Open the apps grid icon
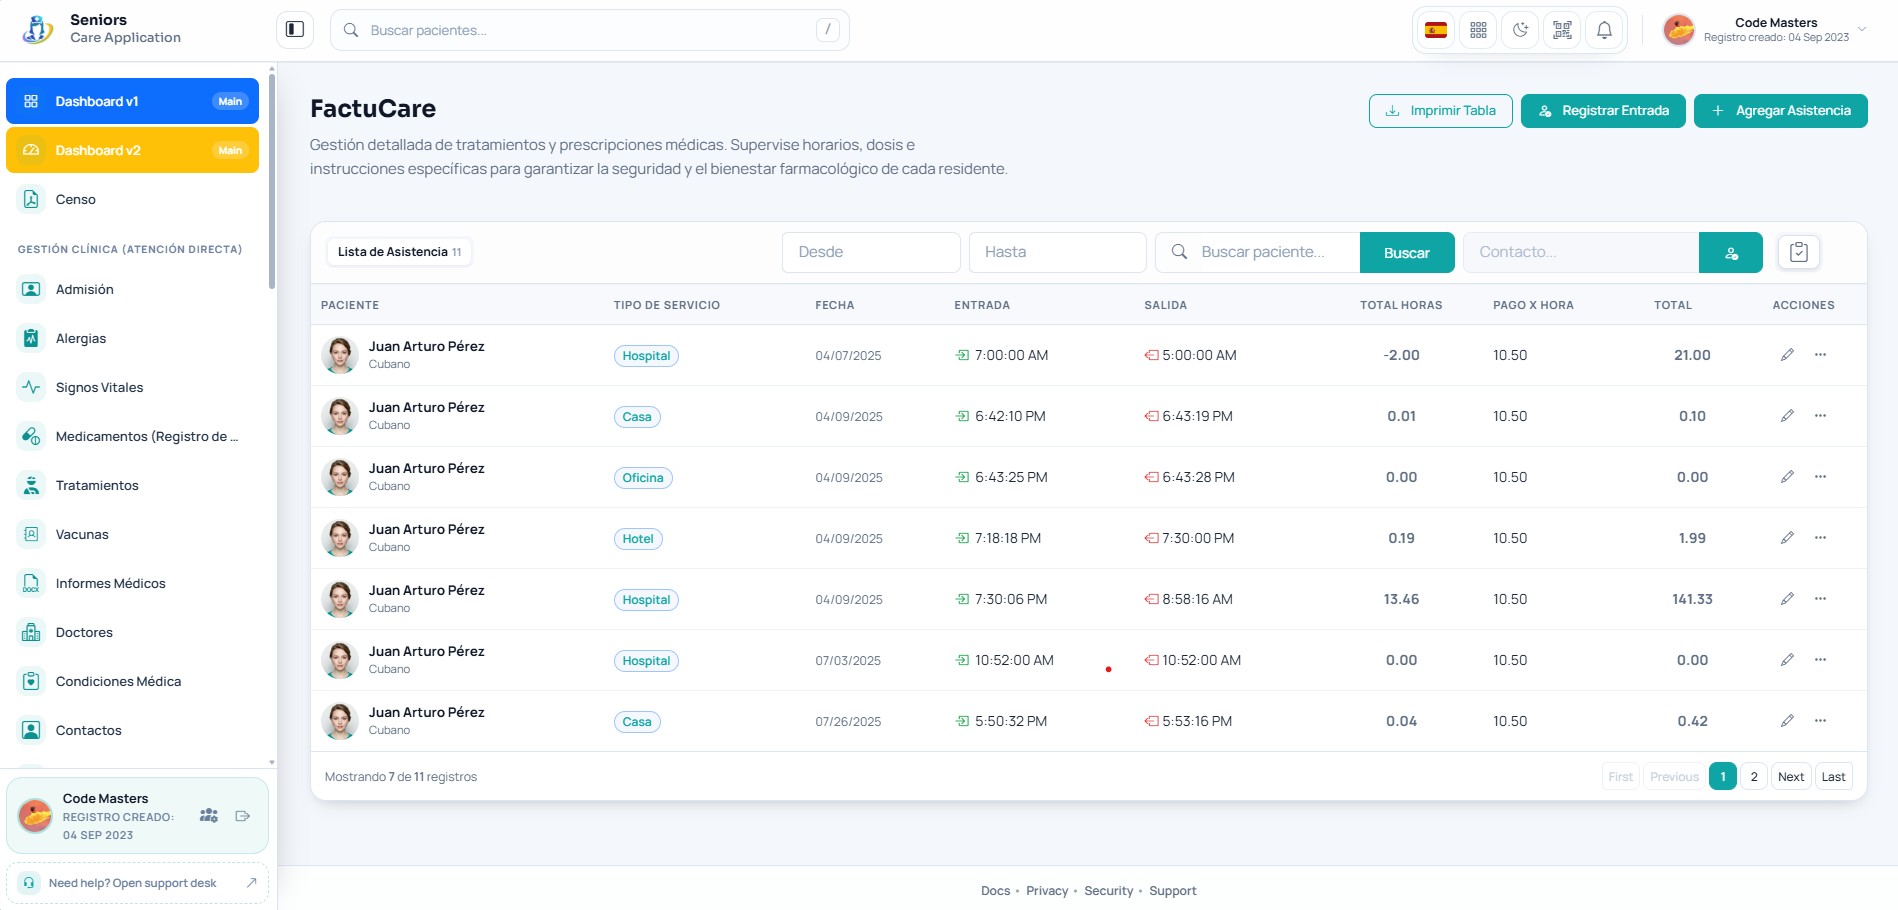Screen dimensions: 1898x910 1478,30
